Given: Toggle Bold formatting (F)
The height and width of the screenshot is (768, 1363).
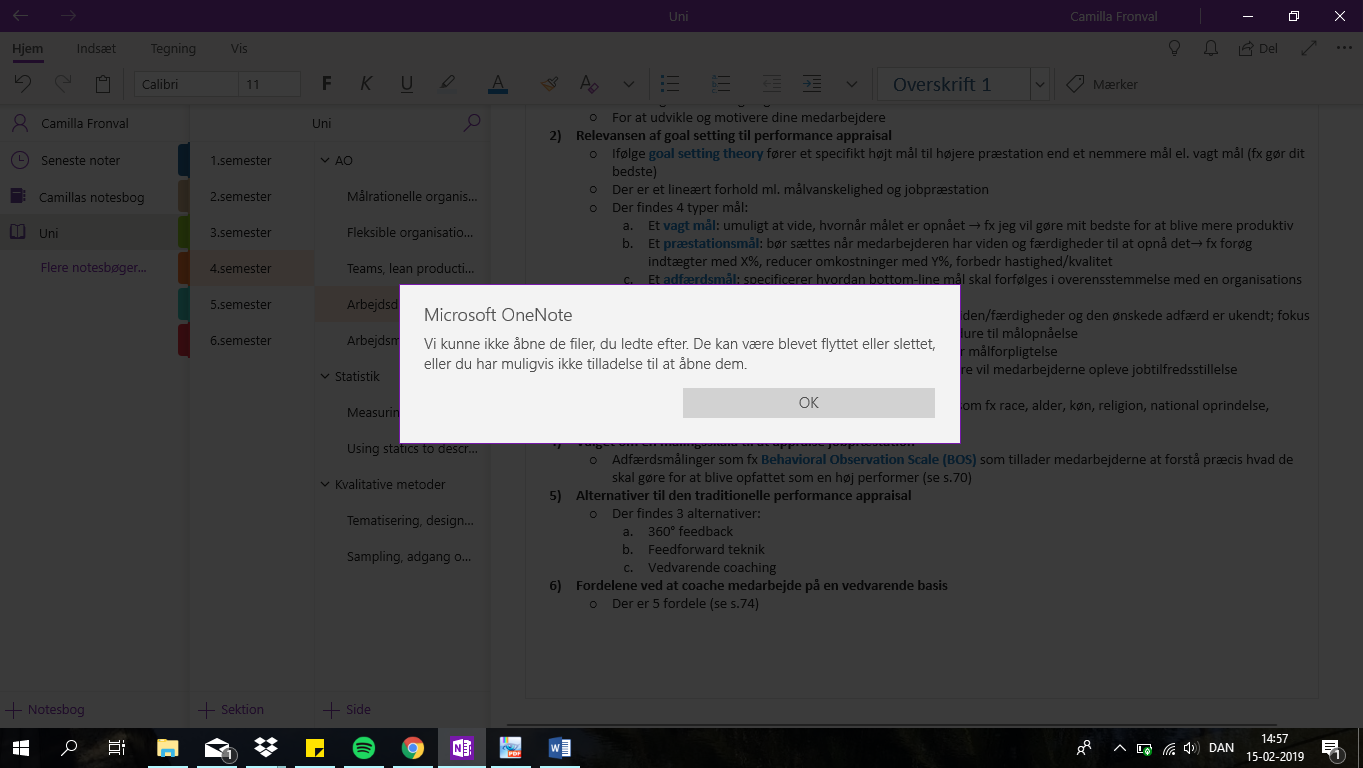Looking at the screenshot, I should pos(326,84).
